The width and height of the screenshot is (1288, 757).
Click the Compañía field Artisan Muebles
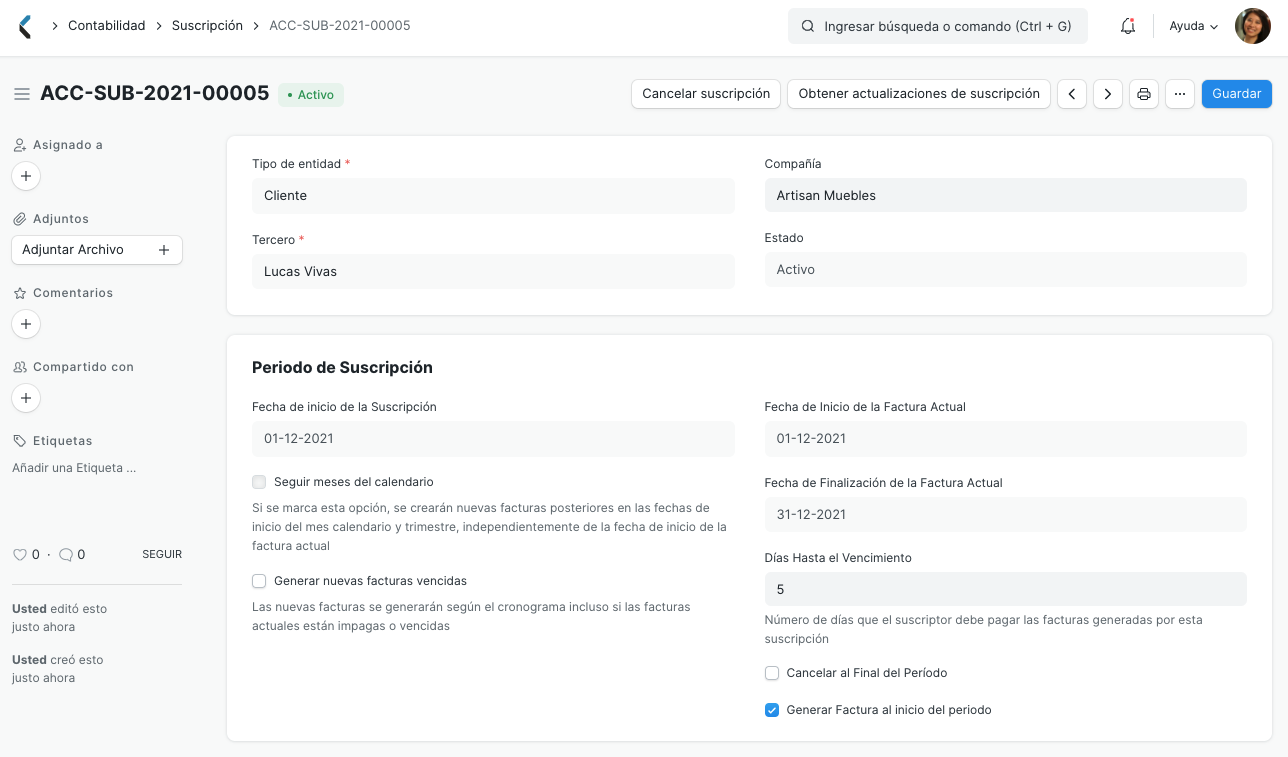1006,196
